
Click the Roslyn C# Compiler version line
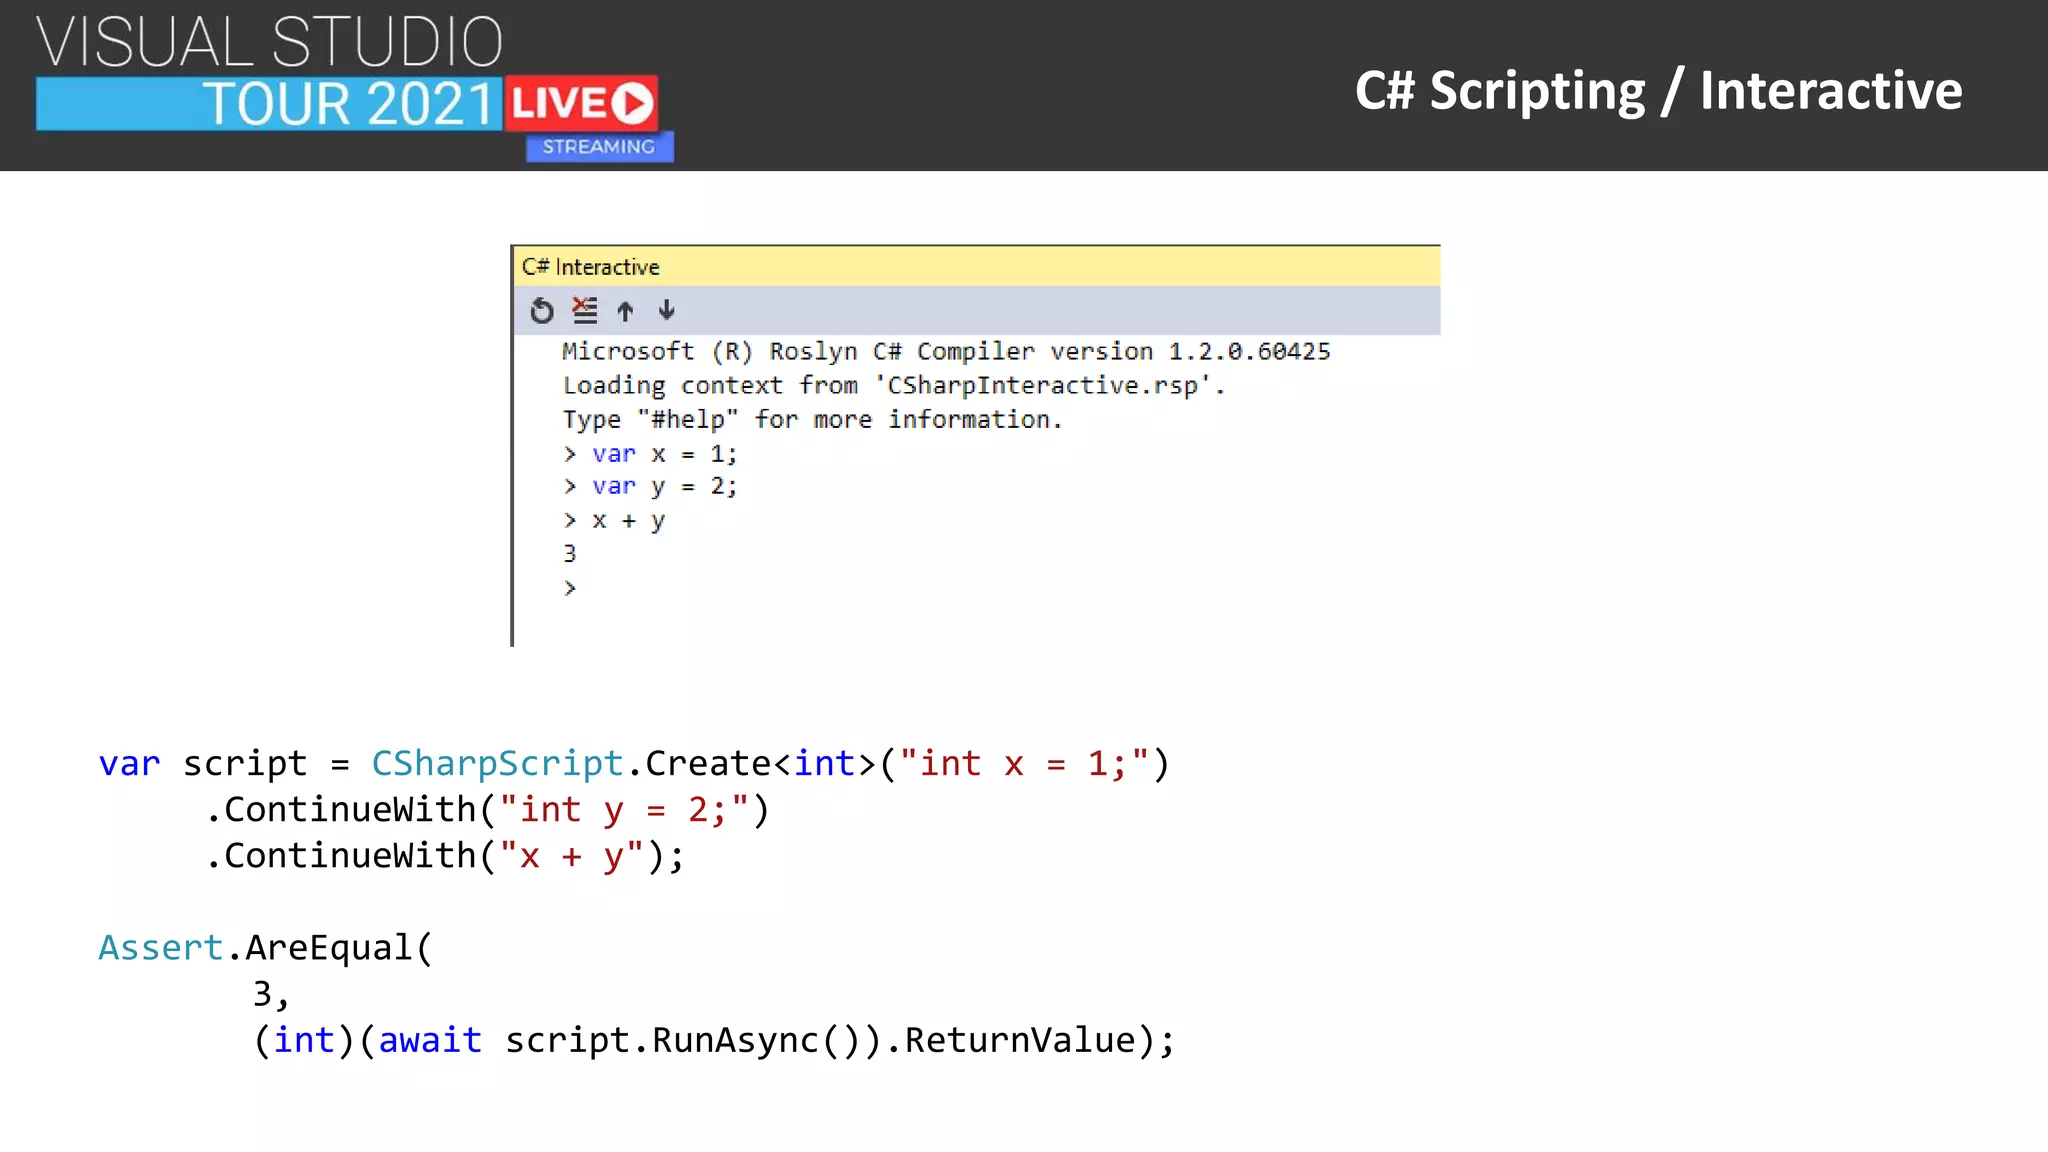(x=946, y=352)
